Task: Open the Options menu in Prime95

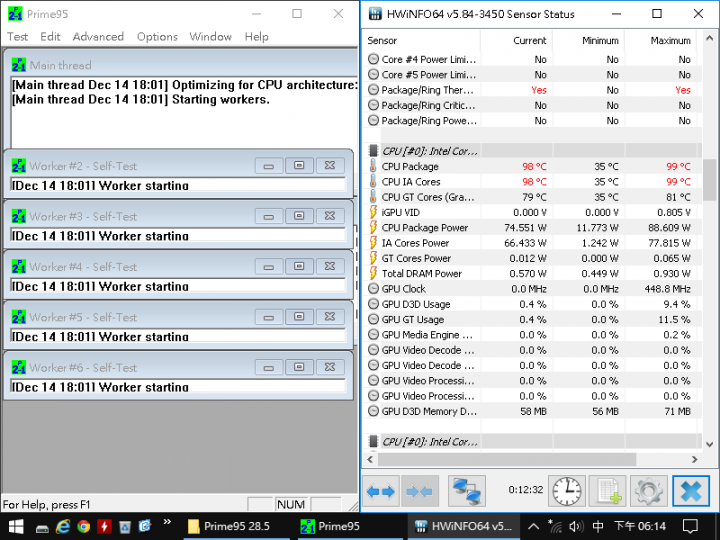Action: pos(157,37)
